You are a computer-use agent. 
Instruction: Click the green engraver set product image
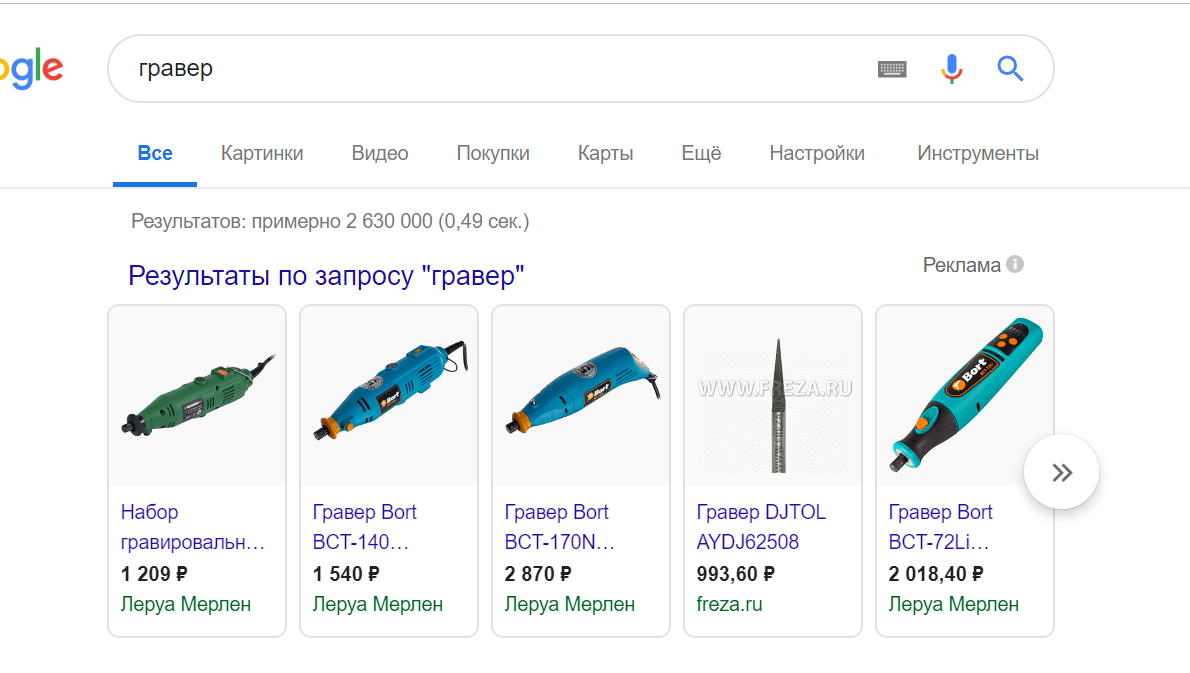coord(197,395)
